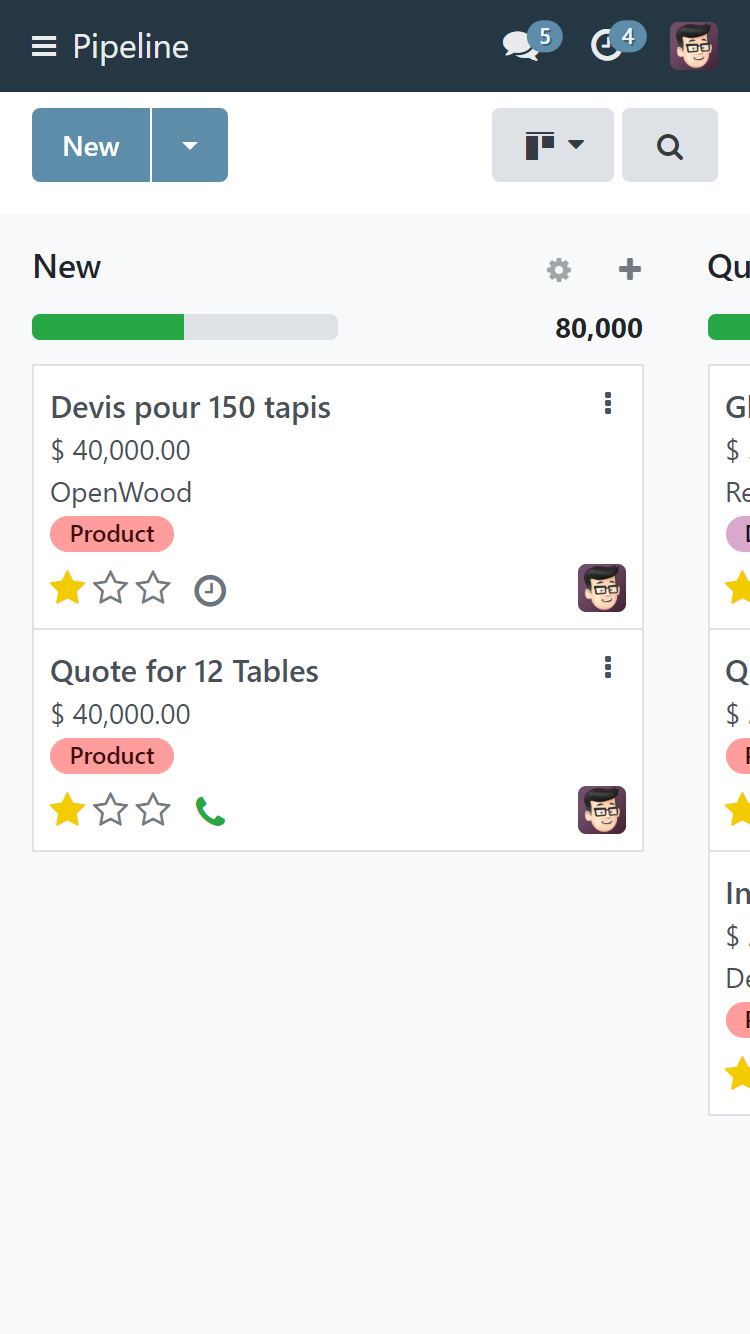This screenshot has height=1334, width=750.
Task: Click the green progress bar of New column
Action: click(x=108, y=327)
